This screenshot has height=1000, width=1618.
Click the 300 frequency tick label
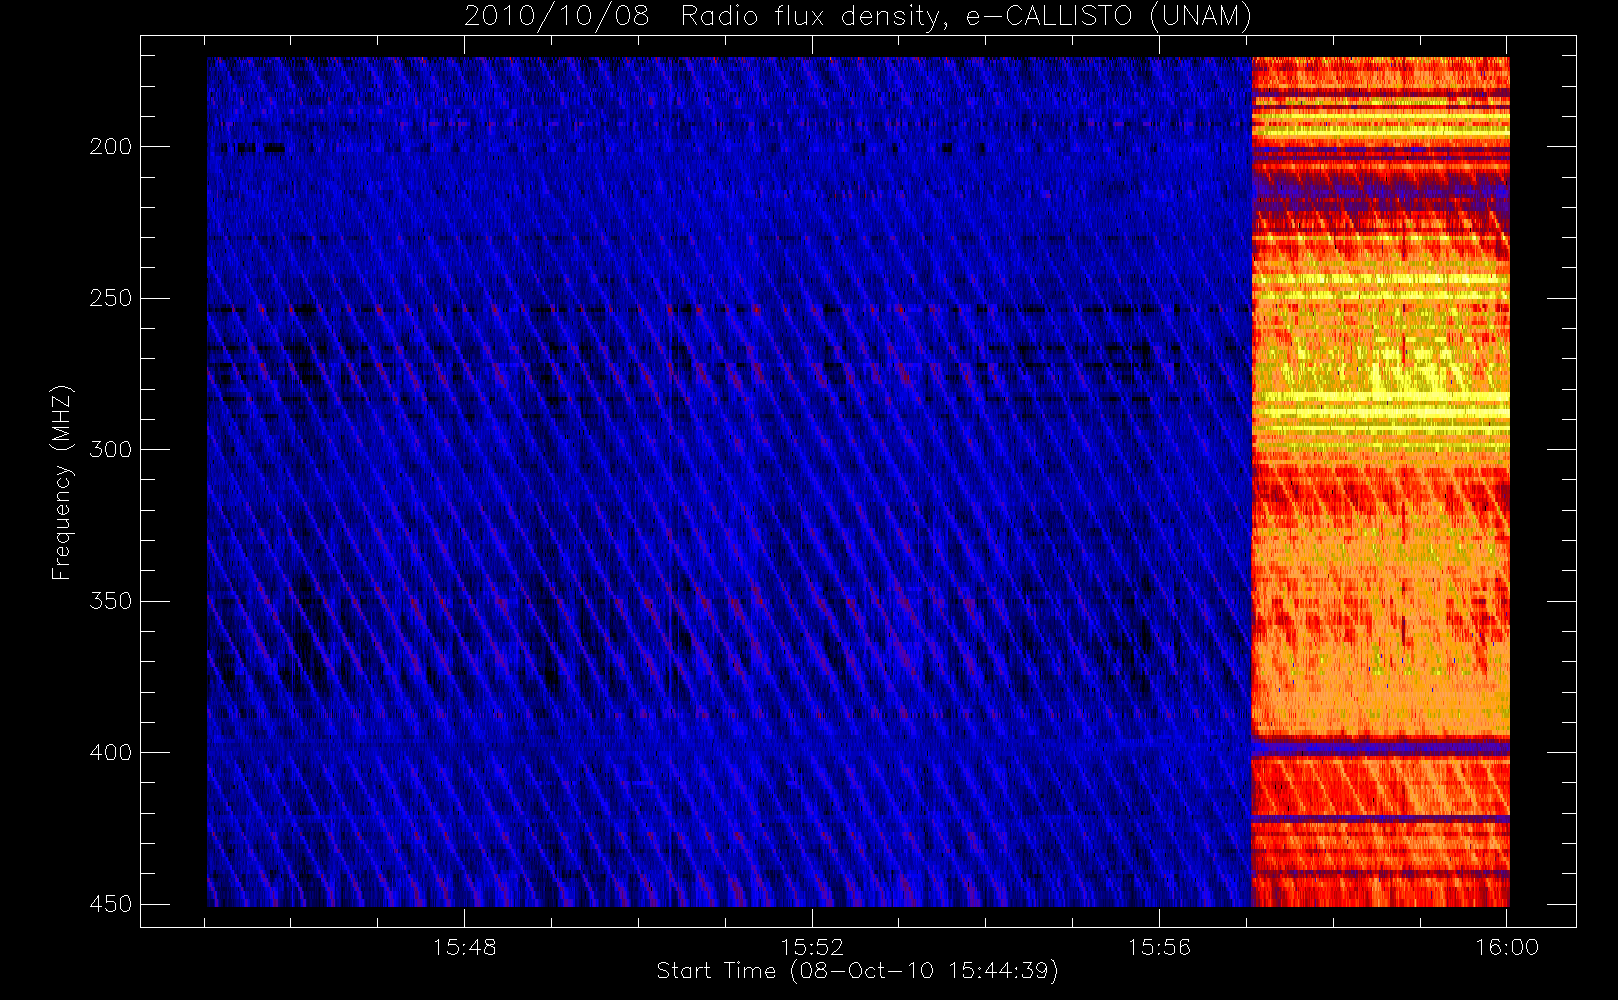point(110,449)
